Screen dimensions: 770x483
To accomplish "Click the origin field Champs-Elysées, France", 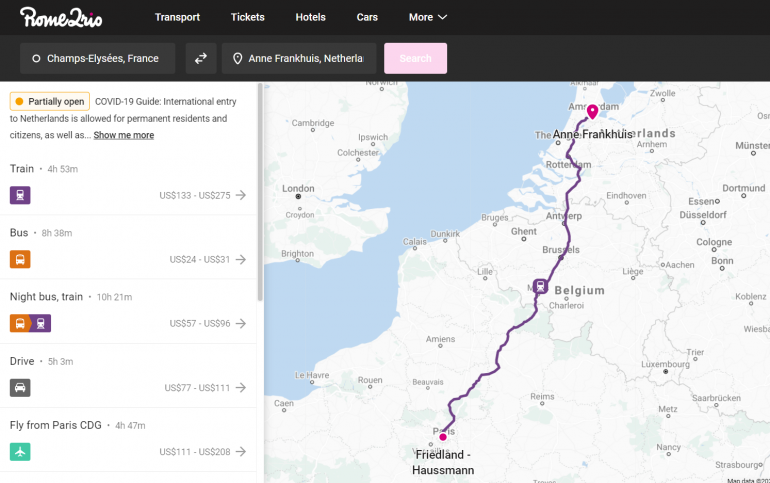I will click(x=98, y=58).
